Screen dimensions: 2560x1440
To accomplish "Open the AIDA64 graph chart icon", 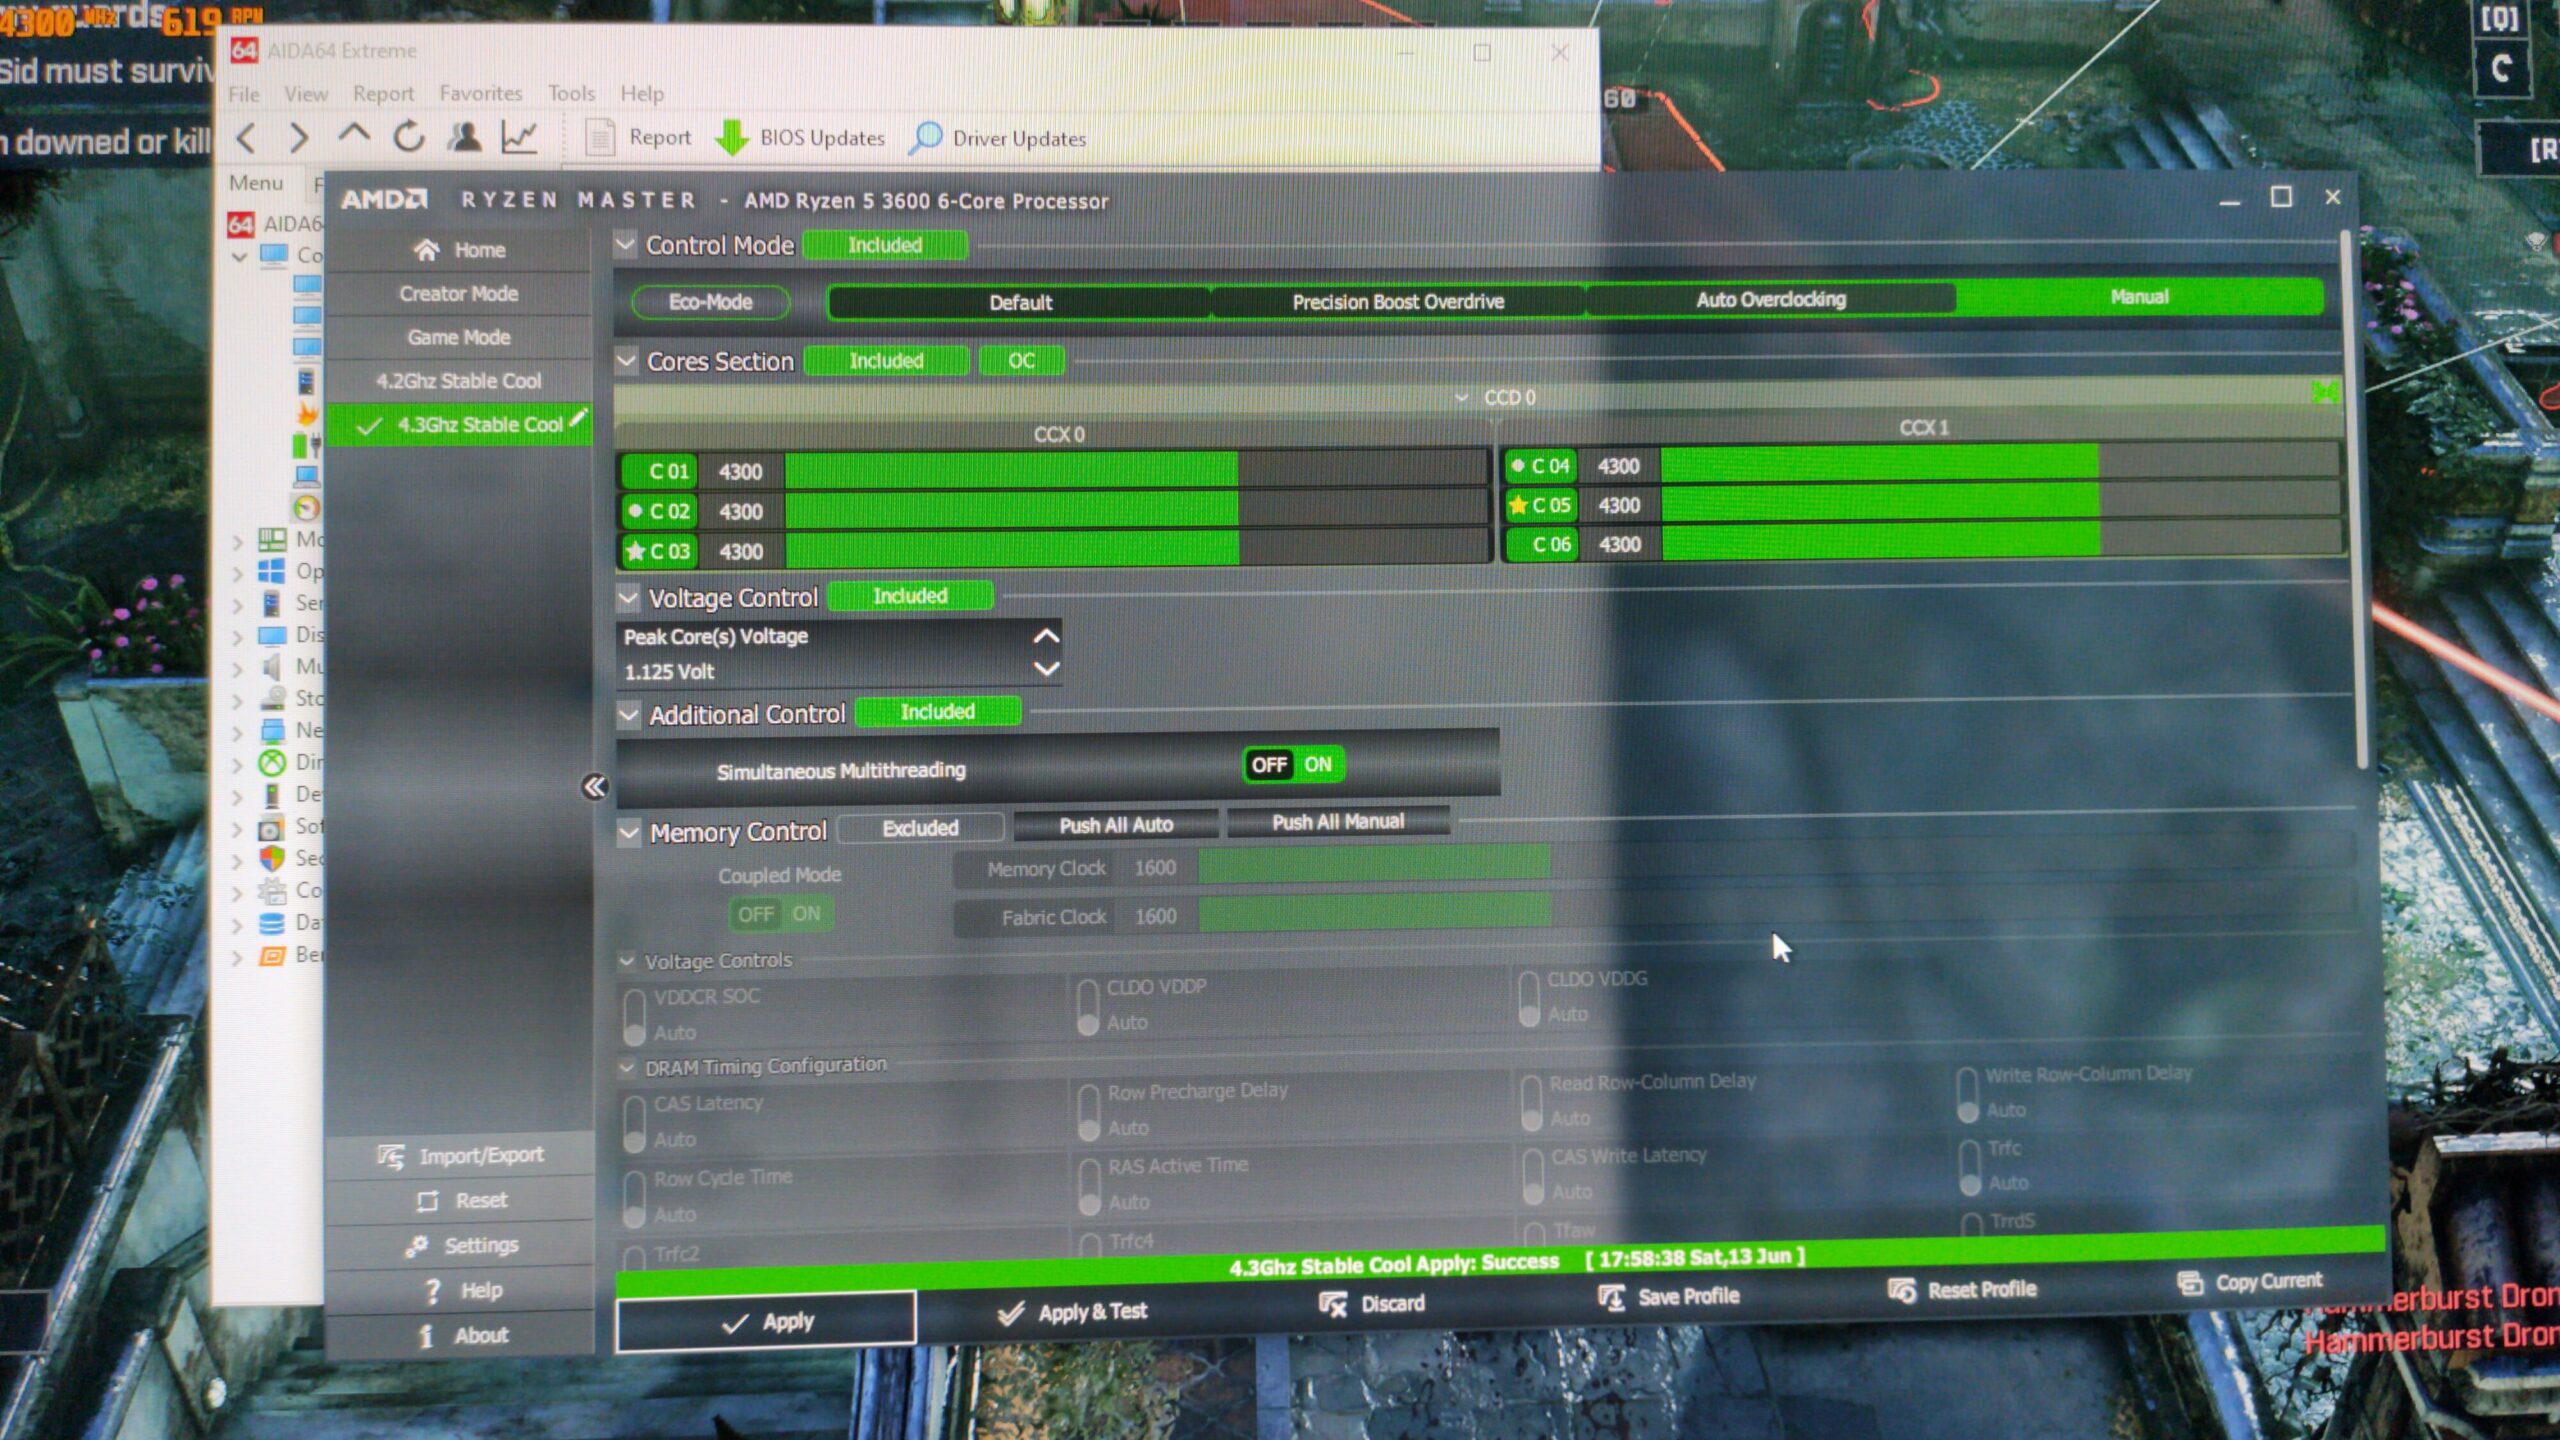I will 519,136.
